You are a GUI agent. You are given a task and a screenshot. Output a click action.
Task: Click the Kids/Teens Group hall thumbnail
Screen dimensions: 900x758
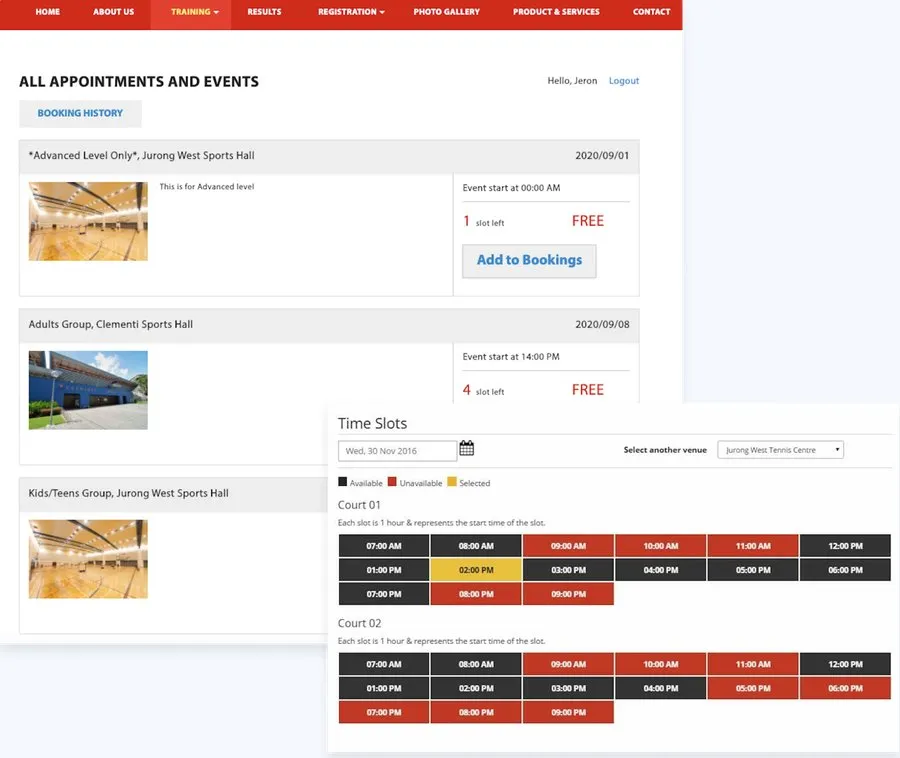coord(88,559)
